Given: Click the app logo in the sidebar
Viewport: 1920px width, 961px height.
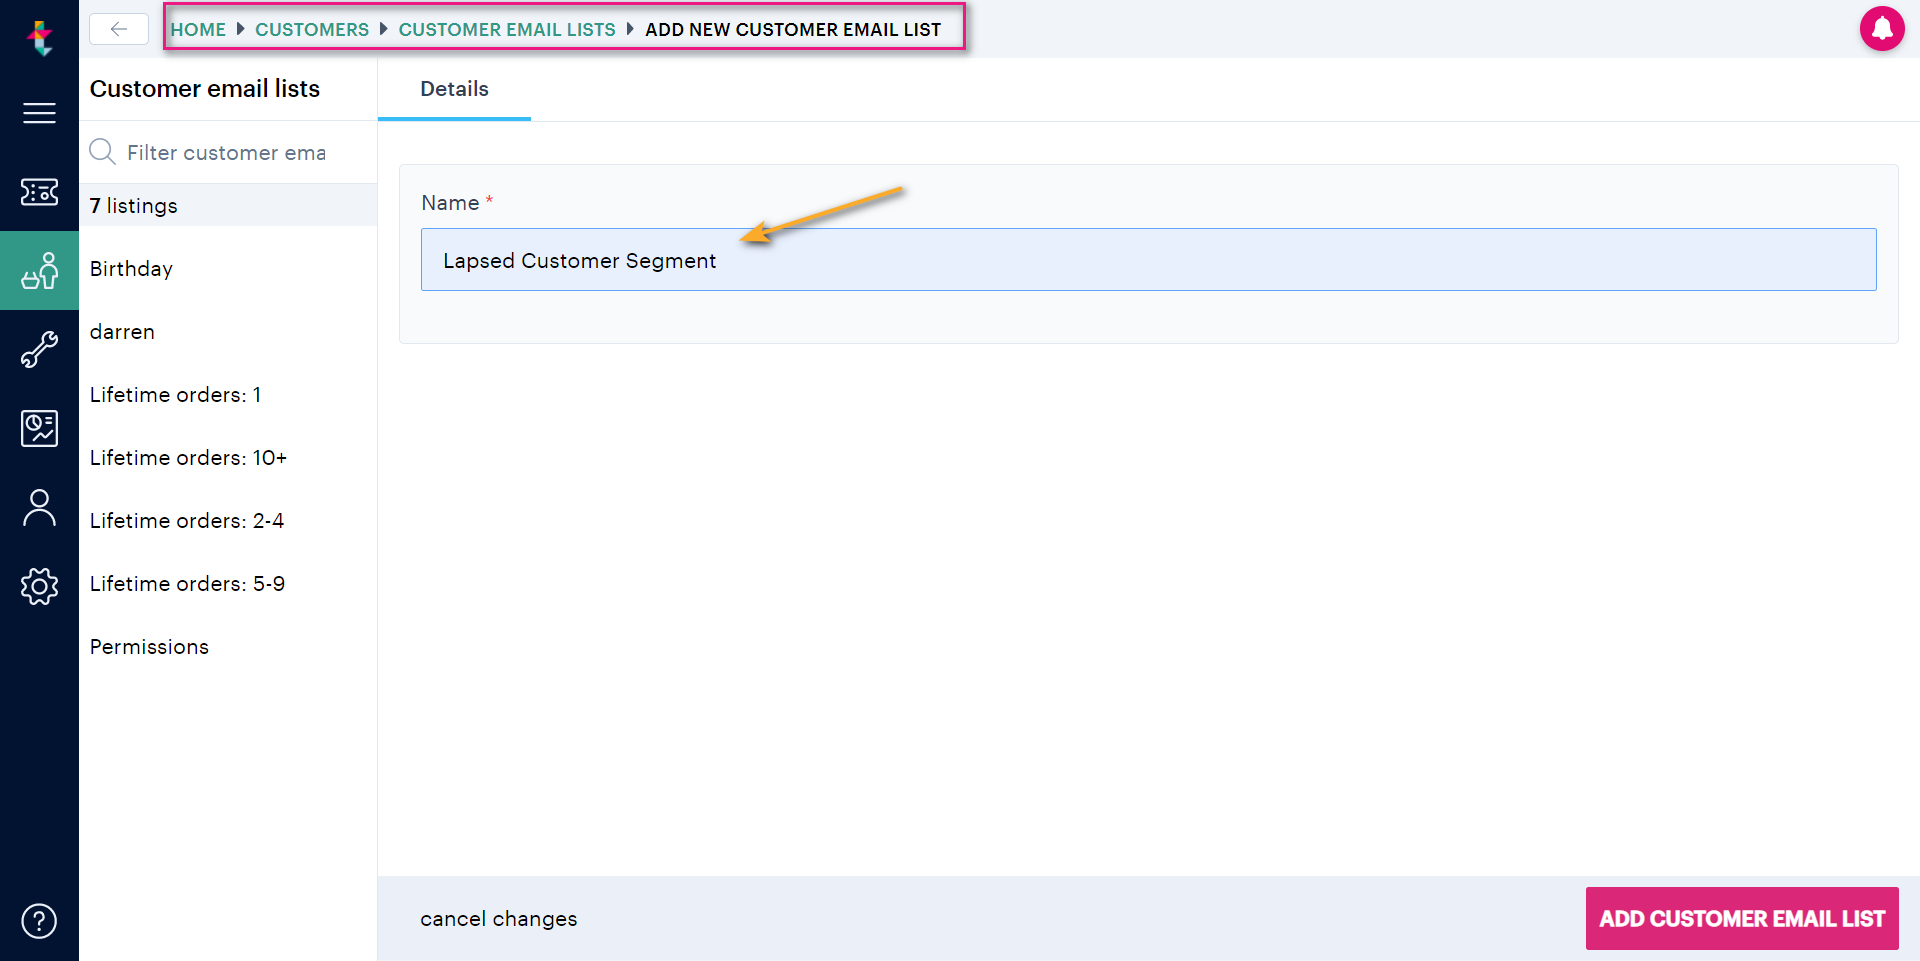Looking at the screenshot, I should [39, 38].
